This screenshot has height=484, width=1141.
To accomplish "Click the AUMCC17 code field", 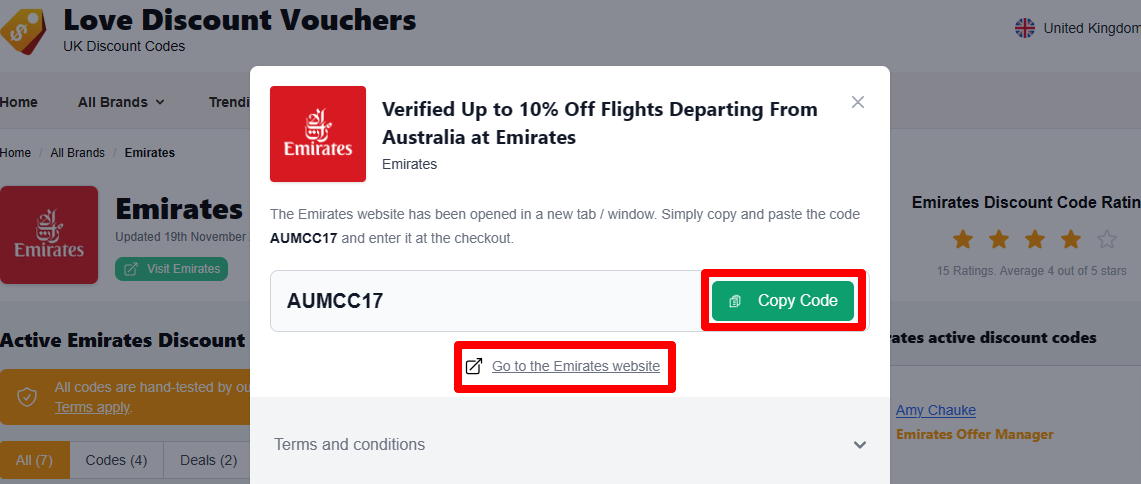I will [486, 301].
